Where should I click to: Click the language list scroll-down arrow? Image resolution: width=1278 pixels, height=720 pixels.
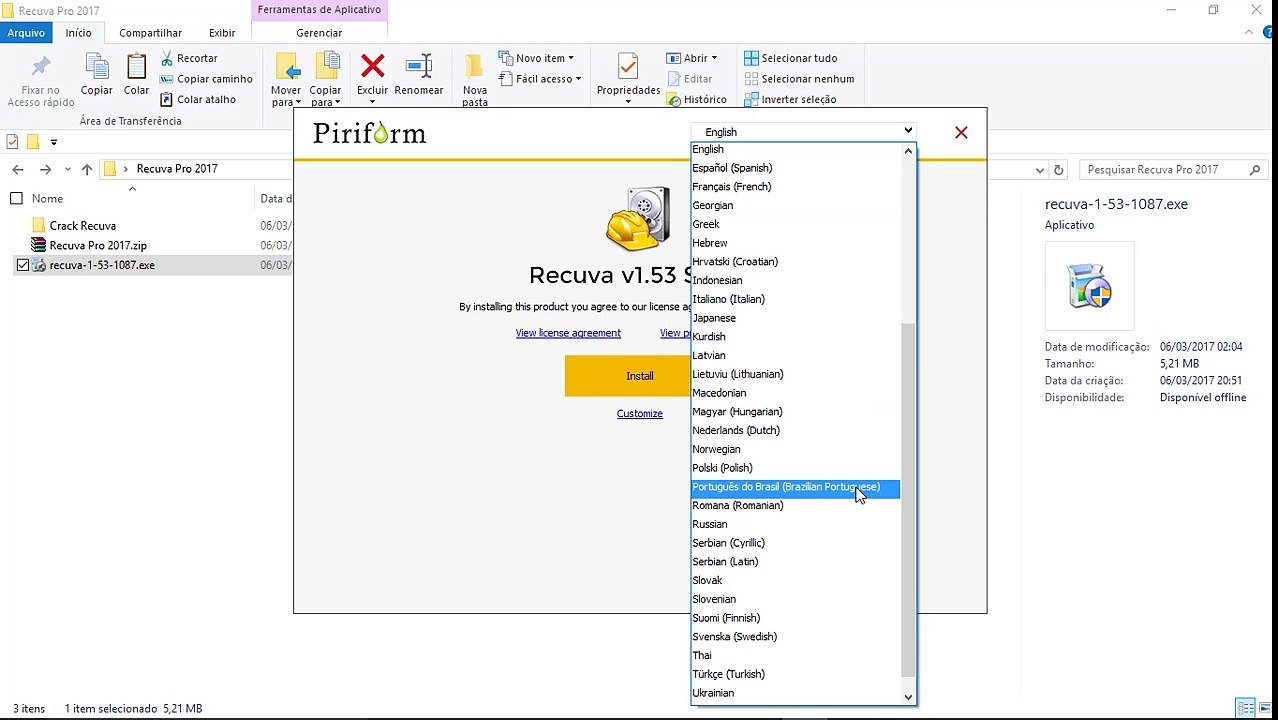[908, 697]
